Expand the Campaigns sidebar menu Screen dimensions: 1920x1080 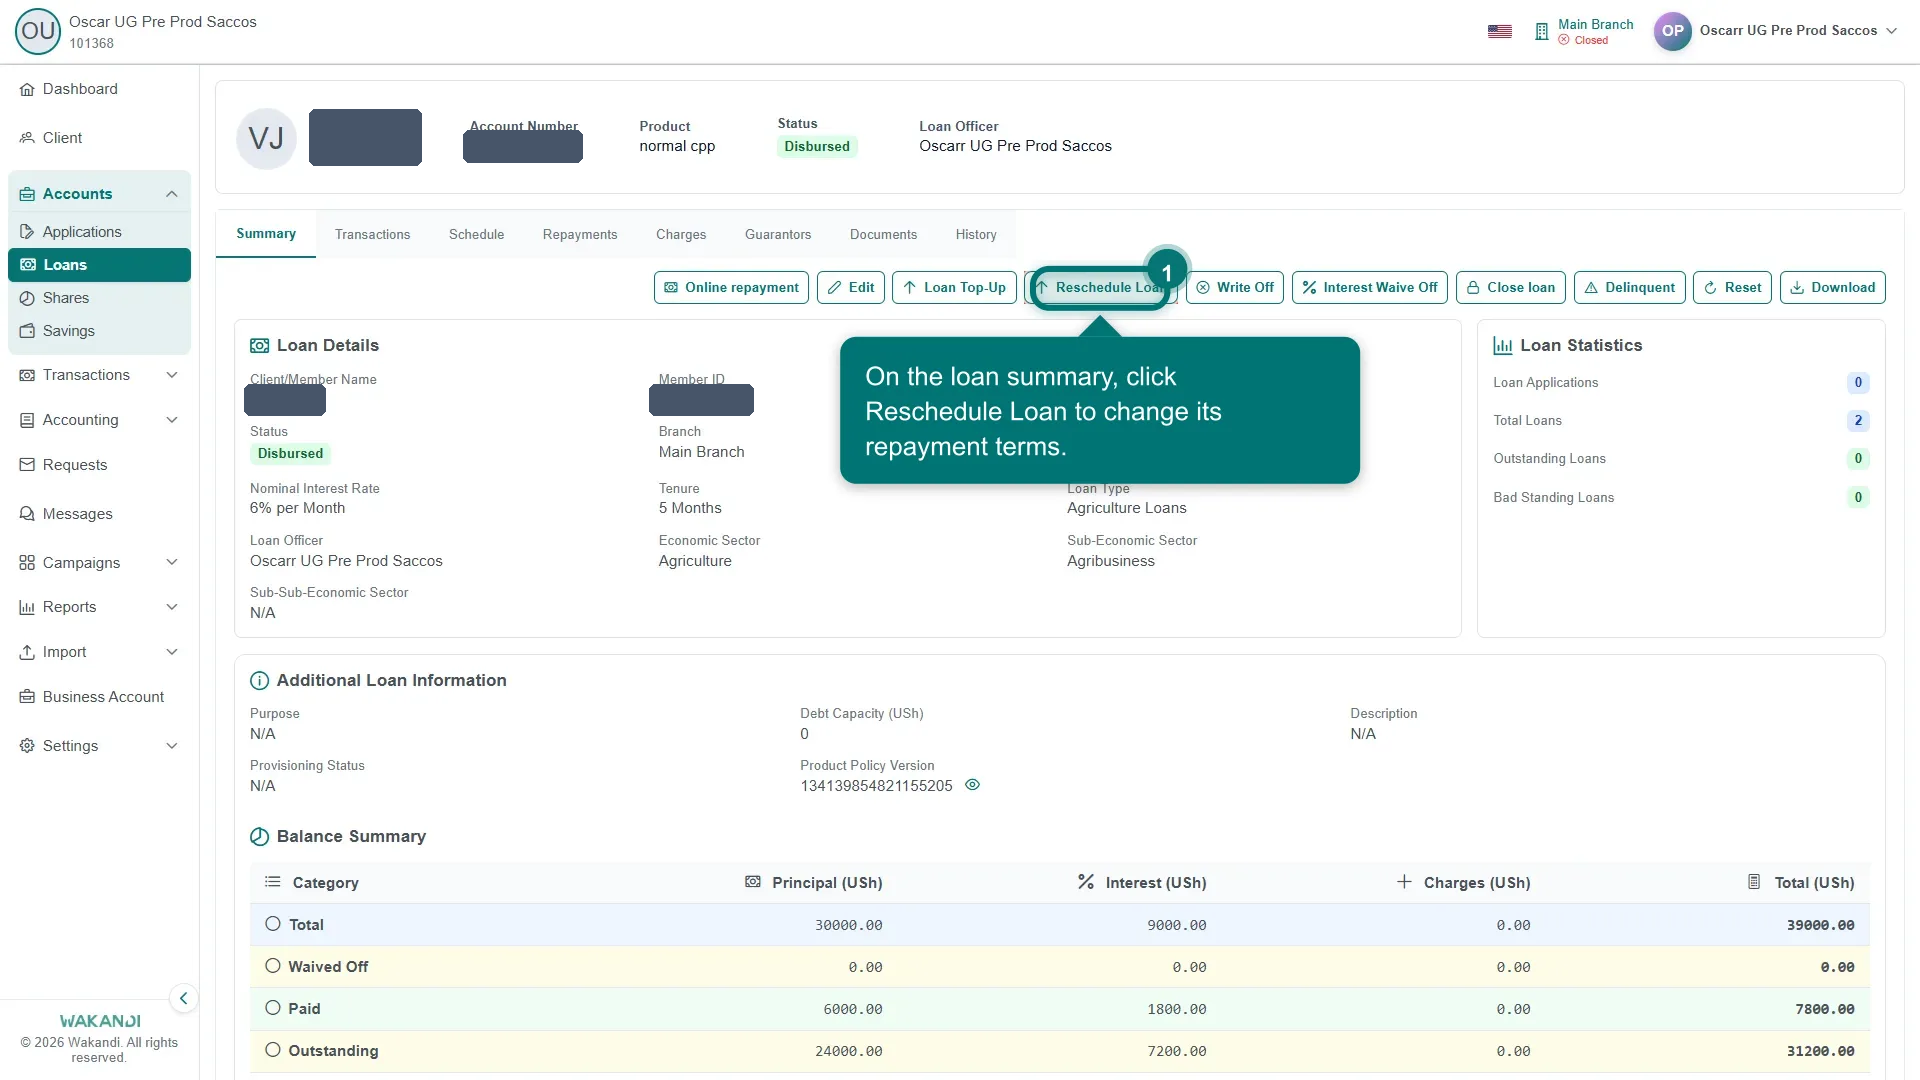point(172,563)
